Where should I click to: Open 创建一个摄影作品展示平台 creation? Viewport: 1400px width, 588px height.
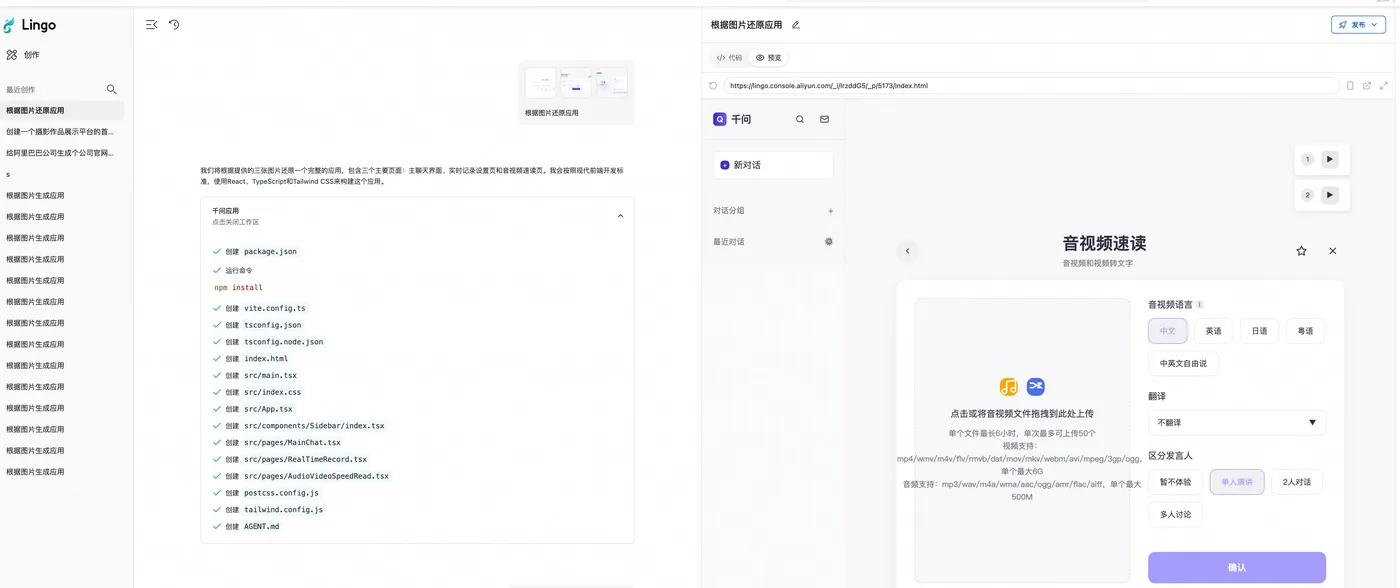click(x=62, y=132)
